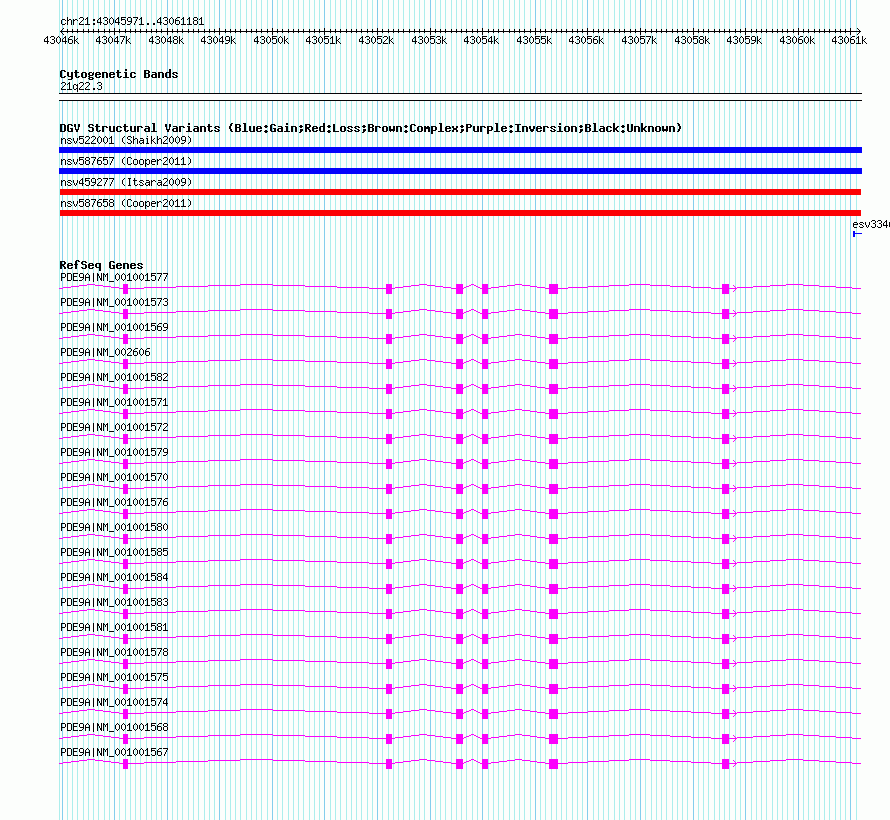Select transcript PDE9A|NM_001001572
The height and width of the screenshot is (820, 890).
click(x=114, y=427)
